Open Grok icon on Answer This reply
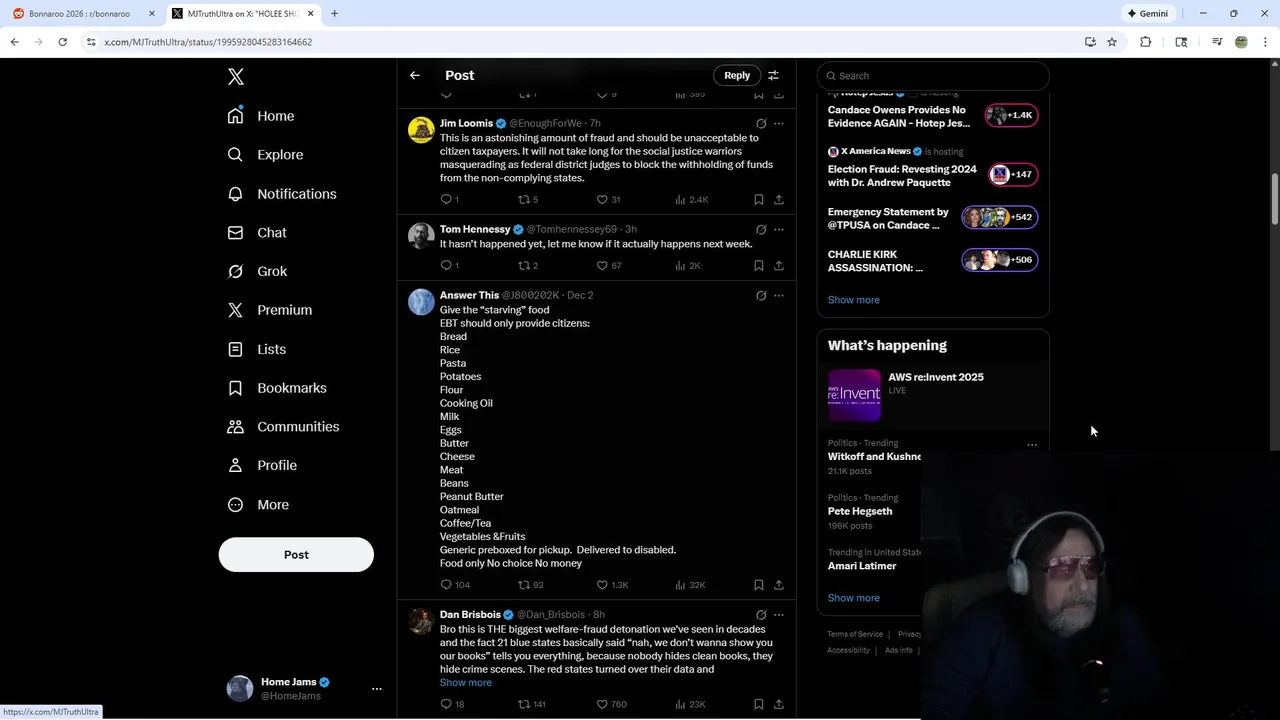Screen dimensions: 1280x720 click(x=761, y=296)
